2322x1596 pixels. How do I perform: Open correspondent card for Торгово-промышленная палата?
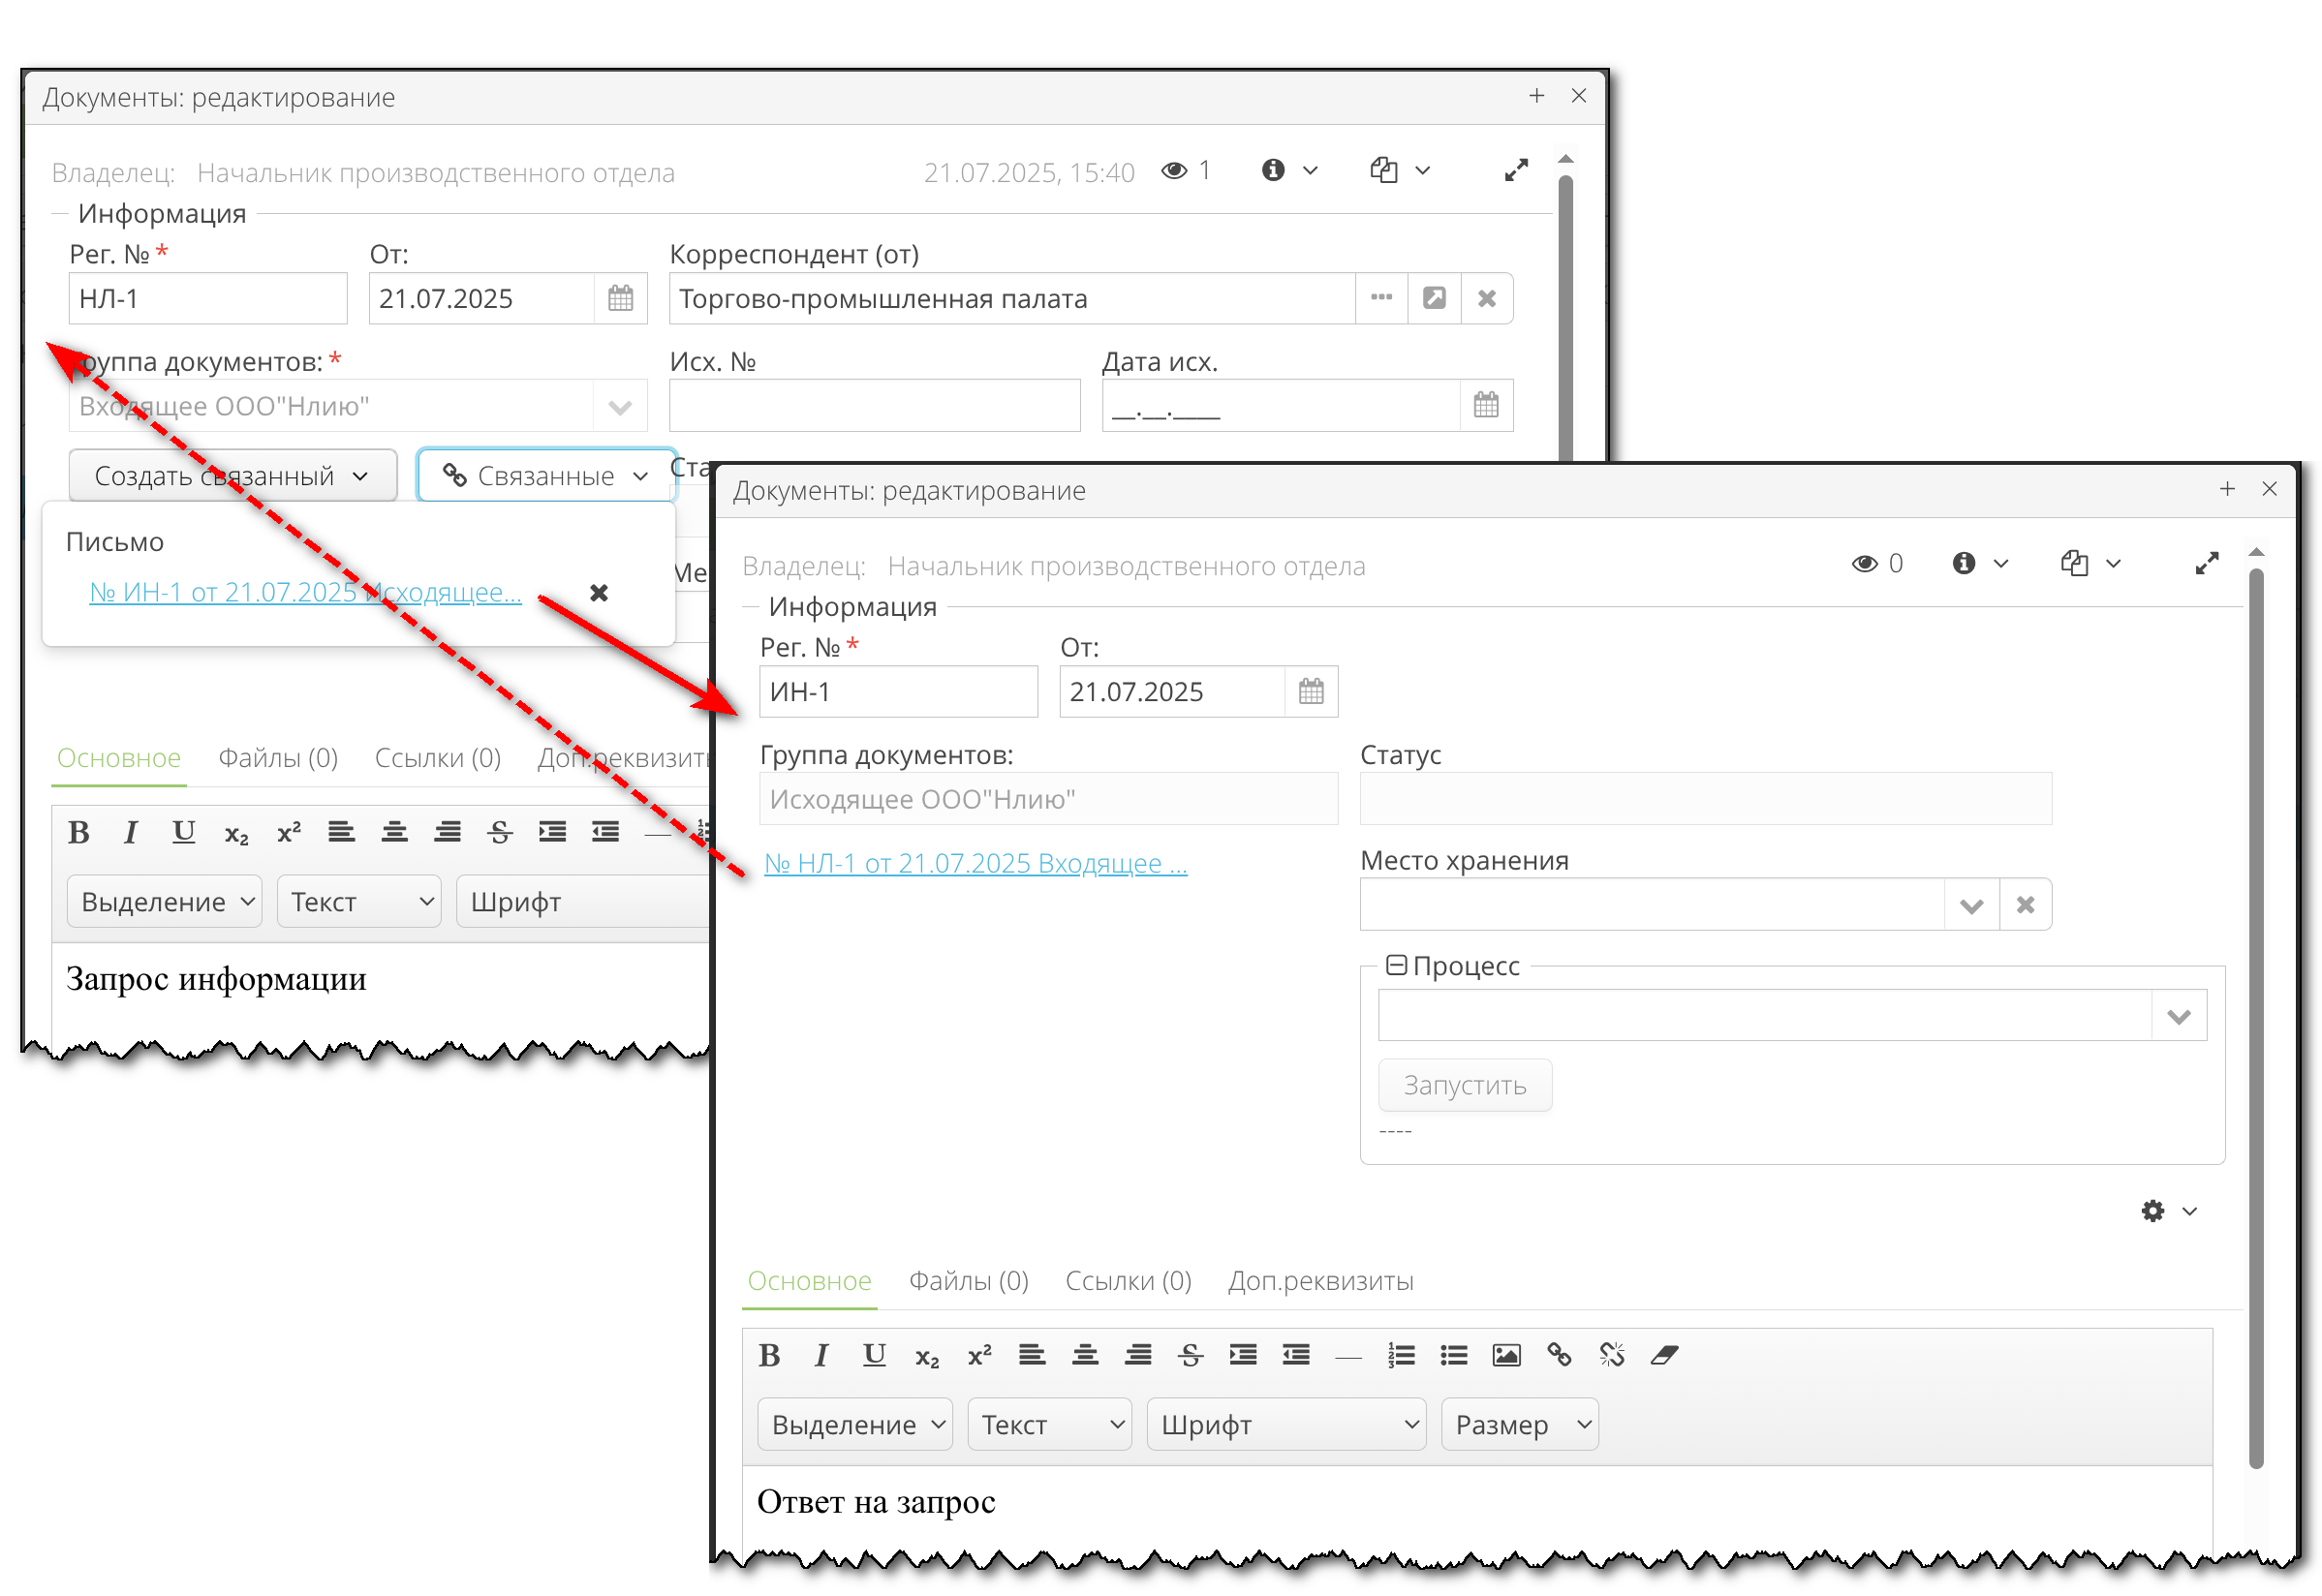tap(1433, 298)
